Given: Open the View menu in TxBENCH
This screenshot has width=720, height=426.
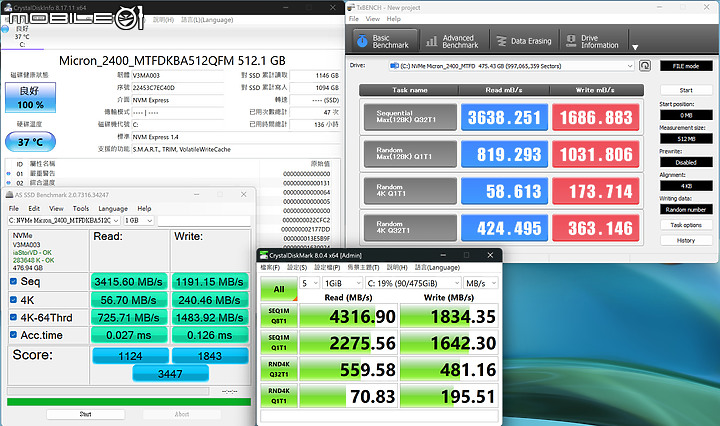Looking at the screenshot, I should pyautogui.click(x=372, y=19).
